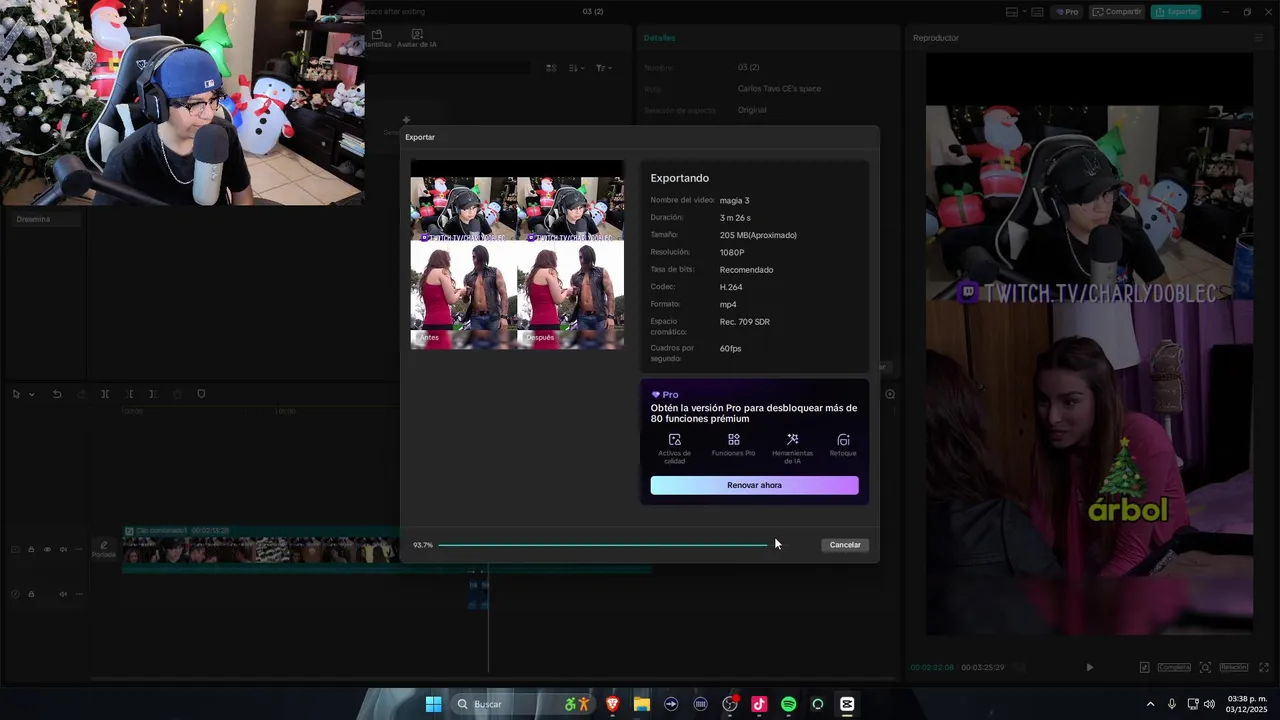The image size is (1280, 720).
Task: Click the shortcuts panel icon near Pro
Action: [1037, 12]
